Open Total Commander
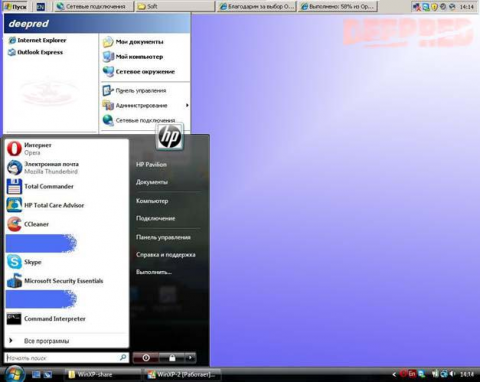This screenshot has height=382, width=480. click(x=67, y=186)
